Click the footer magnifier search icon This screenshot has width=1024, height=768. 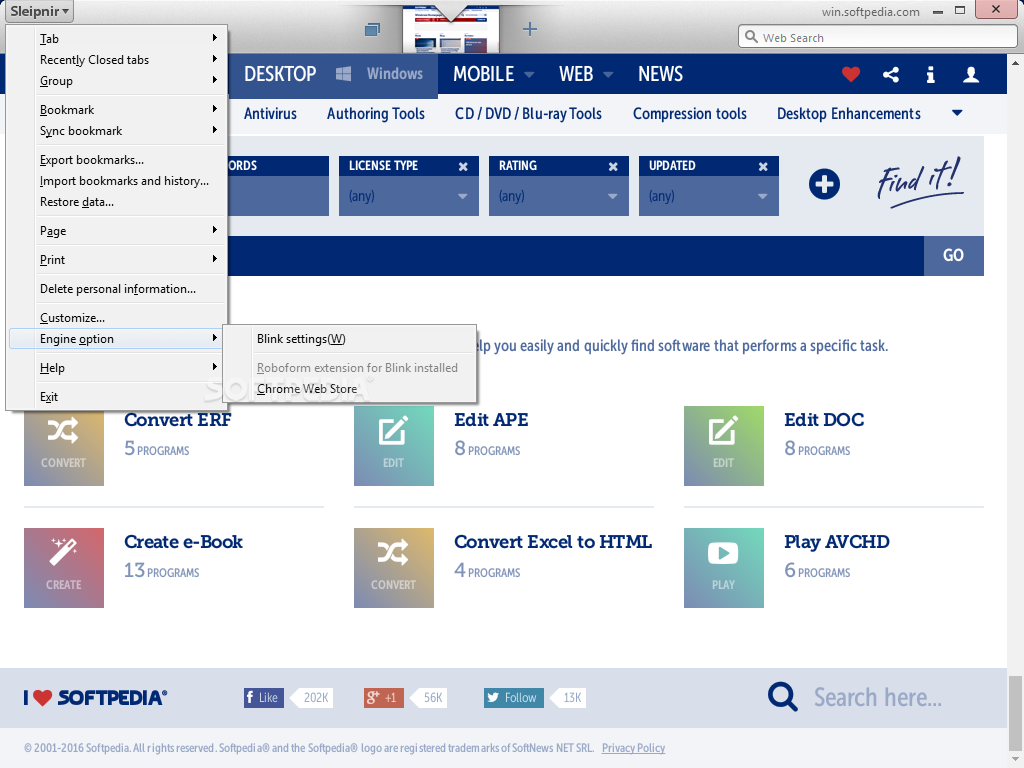782,697
